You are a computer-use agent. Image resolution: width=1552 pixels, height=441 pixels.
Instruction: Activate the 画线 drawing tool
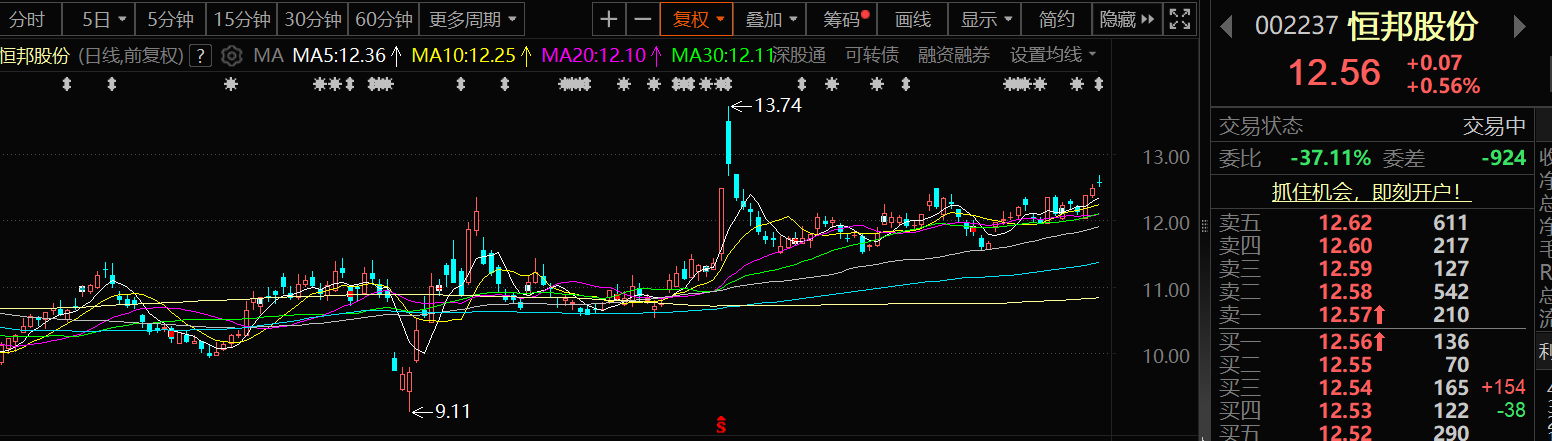pos(913,18)
